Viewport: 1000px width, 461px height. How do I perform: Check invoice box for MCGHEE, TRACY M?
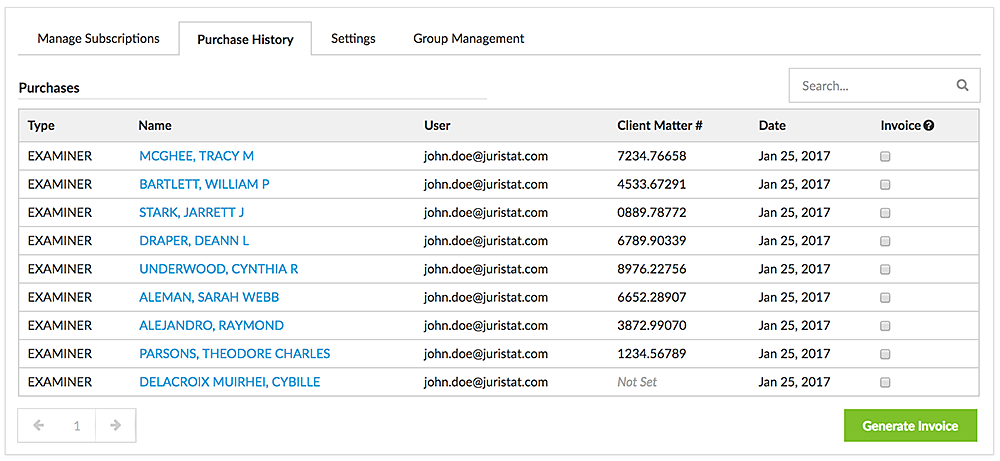885,157
